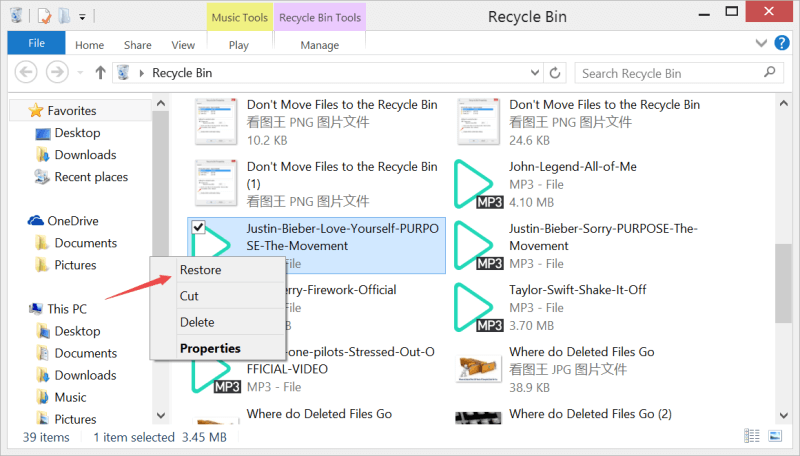
Task: Select the Where do Deleted Files Go (2) file
Action: click(x=590, y=414)
